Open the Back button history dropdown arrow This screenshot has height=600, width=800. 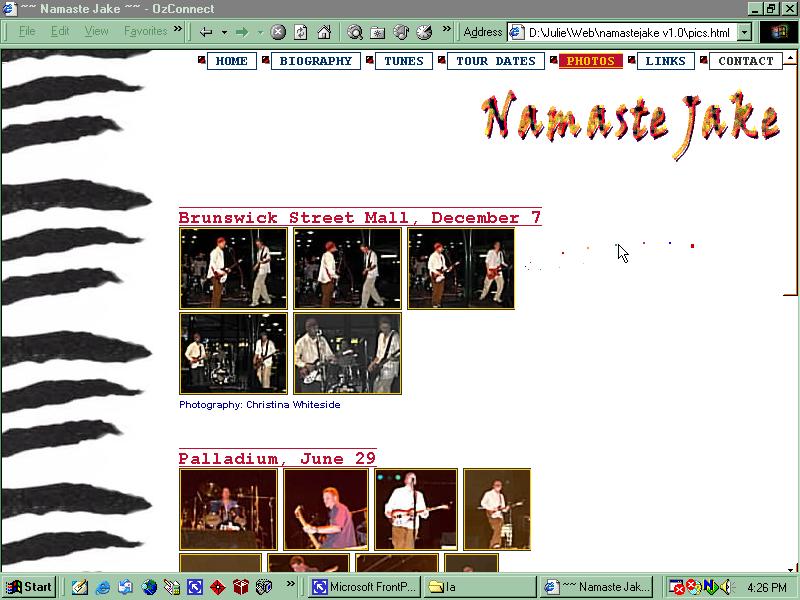coord(224,32)
